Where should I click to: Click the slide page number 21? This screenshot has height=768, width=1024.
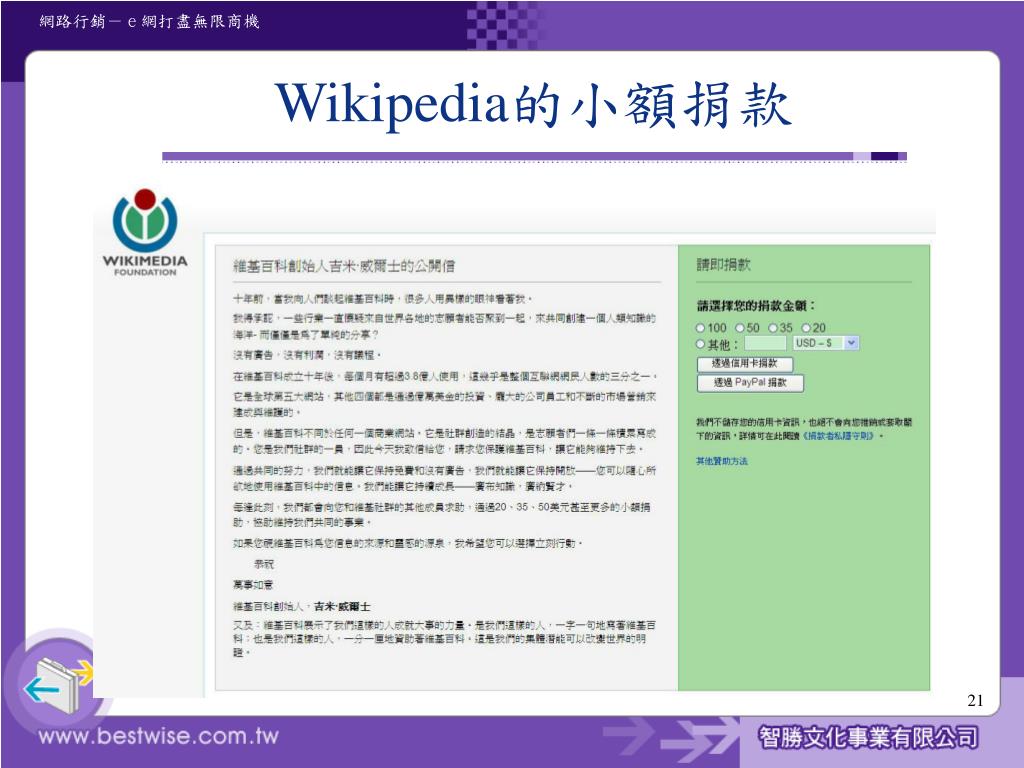975,700
